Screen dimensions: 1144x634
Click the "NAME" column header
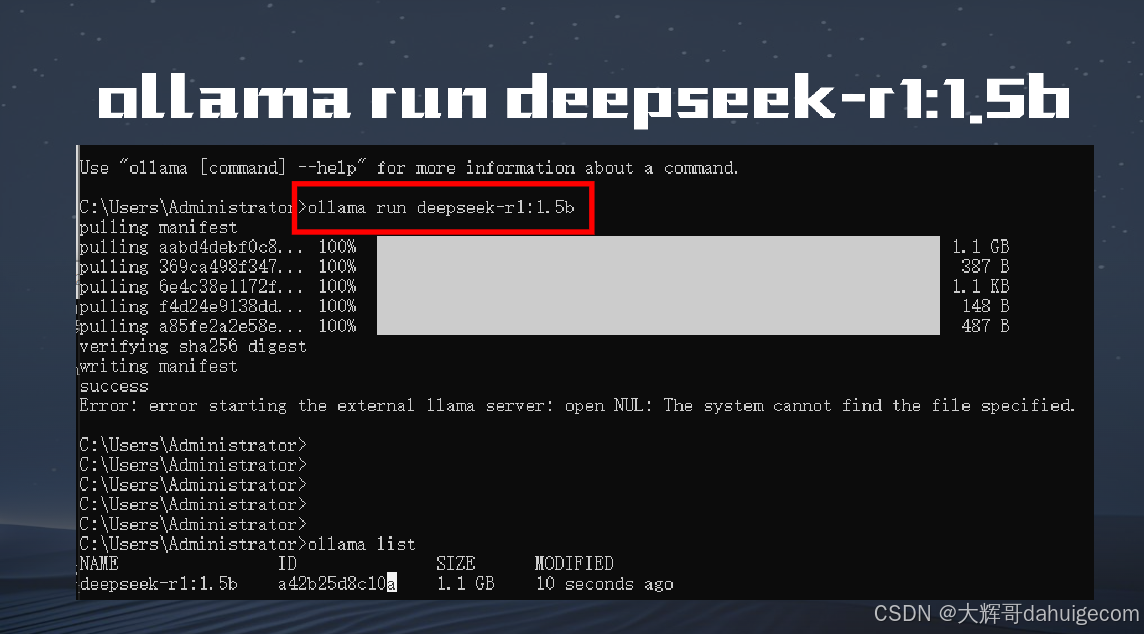99,564
